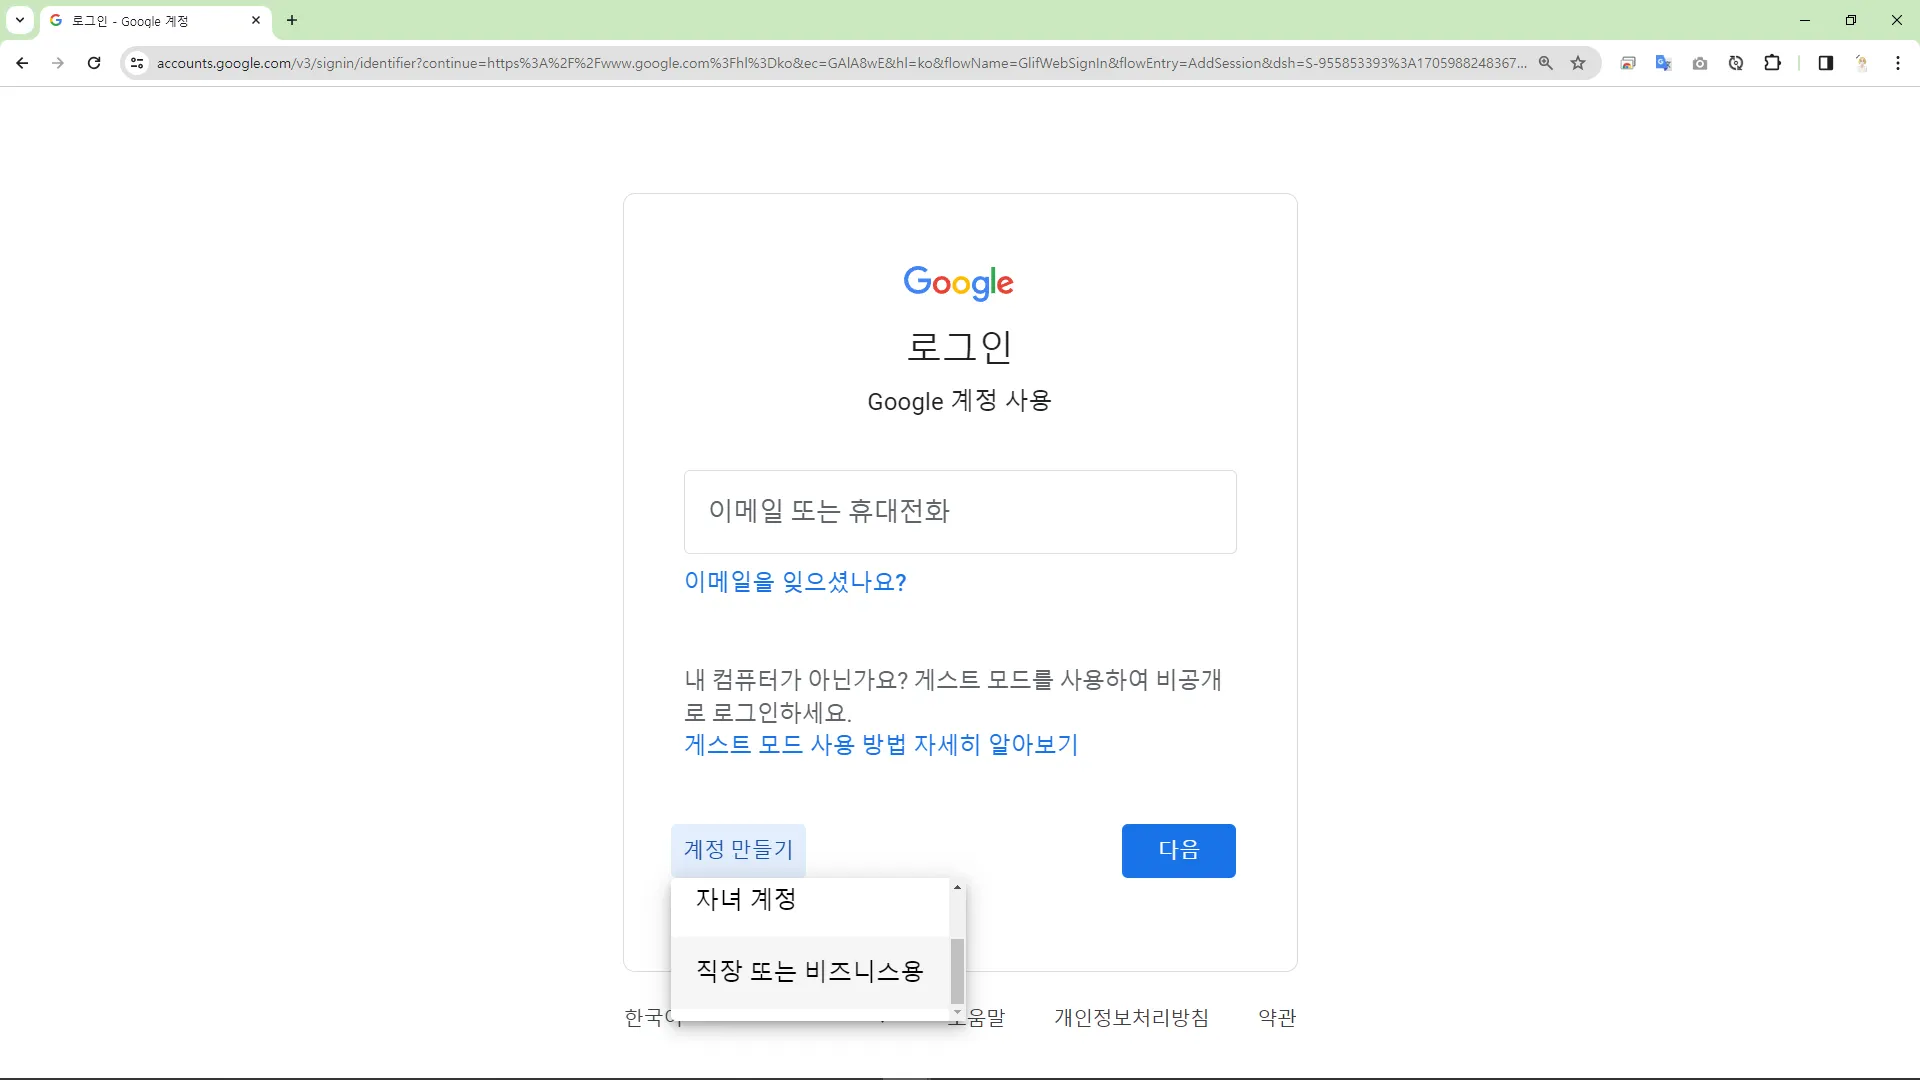
Task: Open the zoom magnifier icon in address bar
Action: point(1546,63)
